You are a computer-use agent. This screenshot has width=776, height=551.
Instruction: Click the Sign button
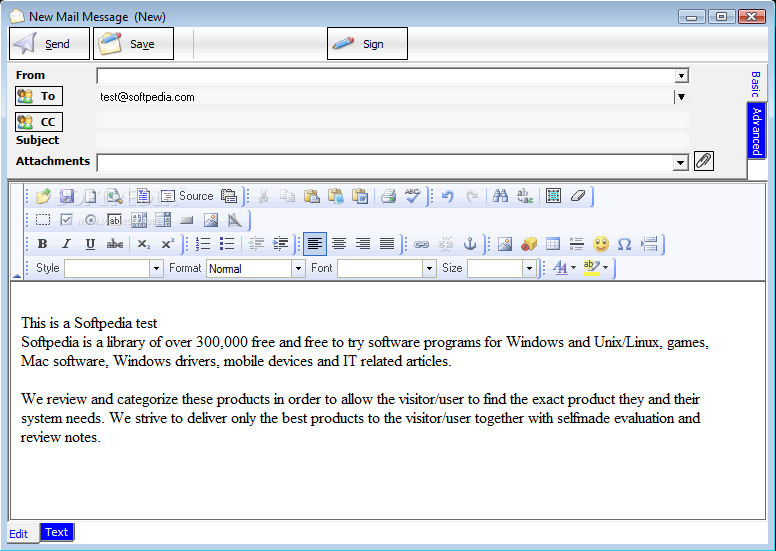coord(367,44)
